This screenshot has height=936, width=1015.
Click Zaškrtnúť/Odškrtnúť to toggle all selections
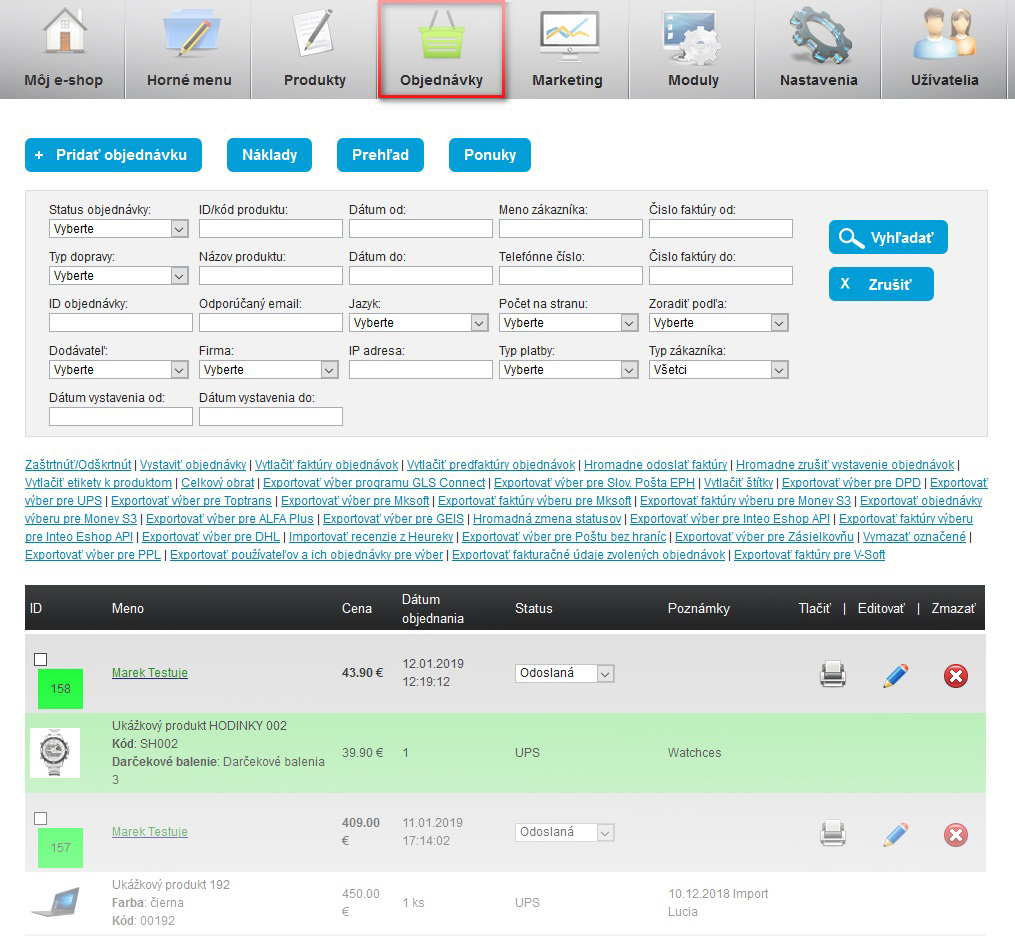tap(78, 465)
